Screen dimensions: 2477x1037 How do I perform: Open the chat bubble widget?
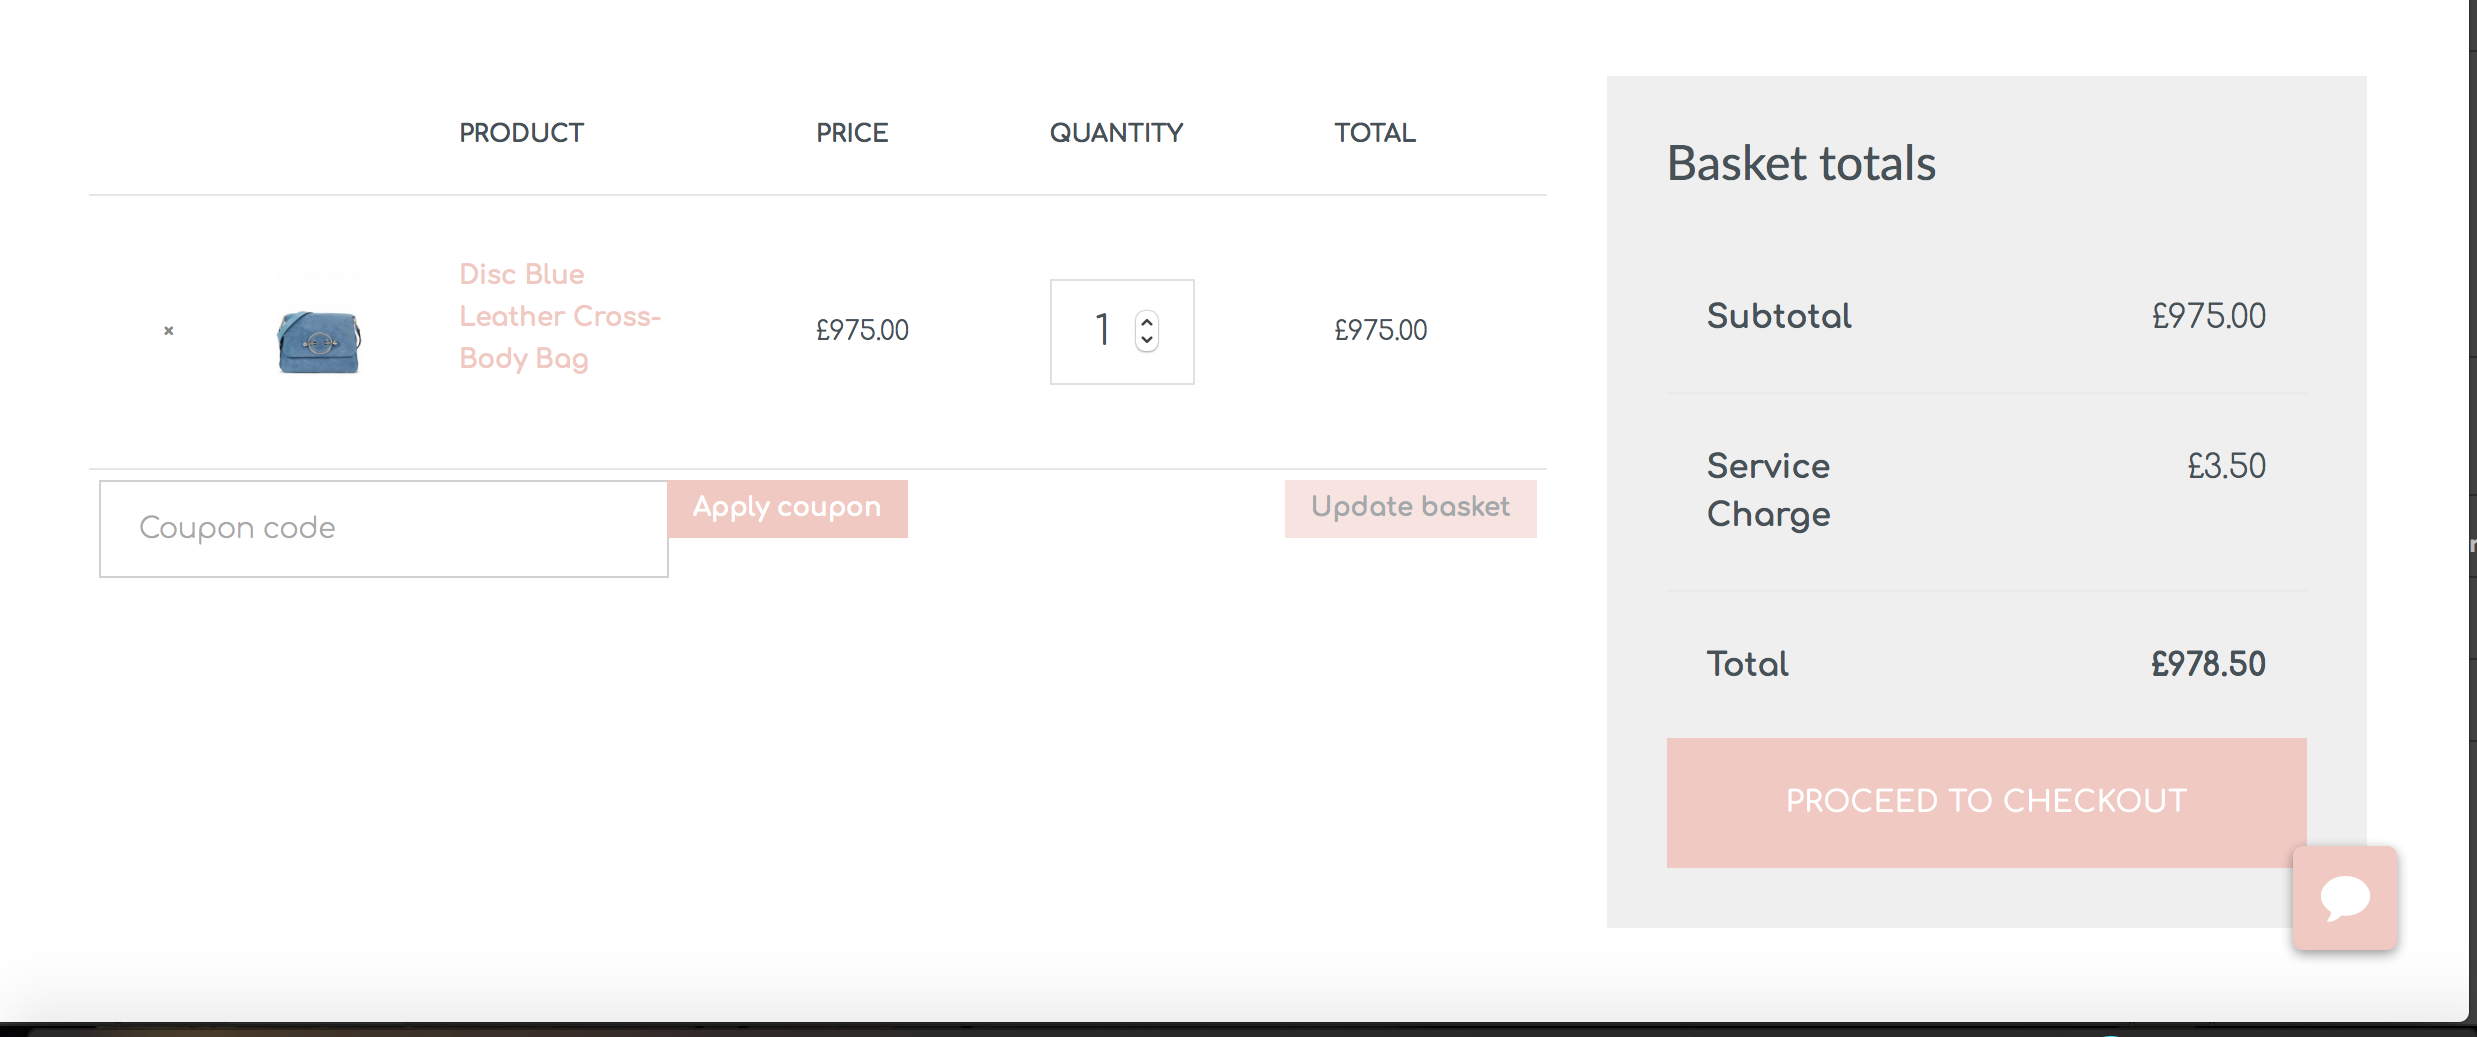point(2345,898)
